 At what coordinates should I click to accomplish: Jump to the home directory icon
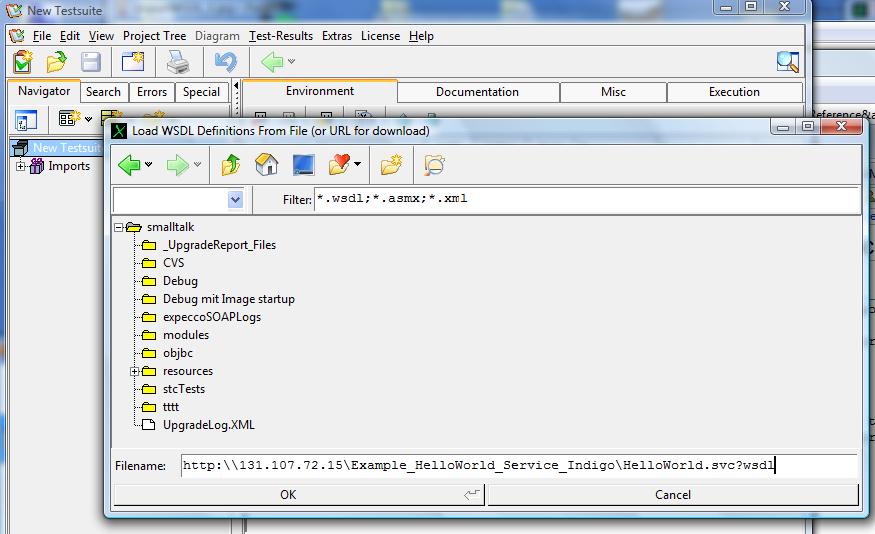(x=266, y=164)
